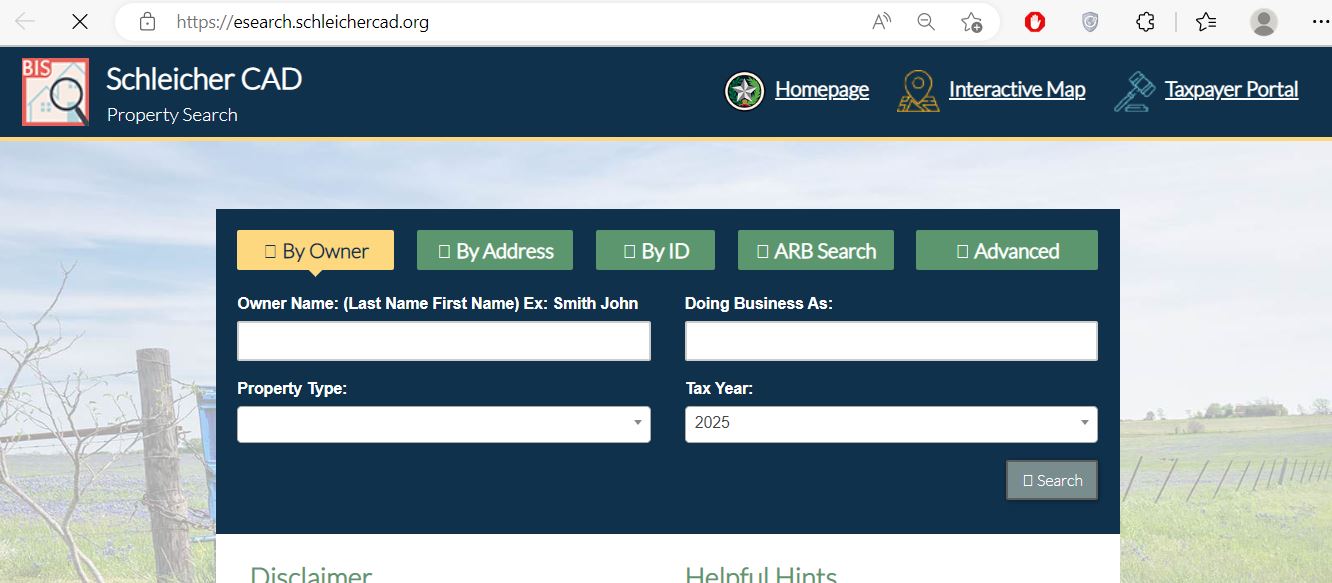Click the Interactive Map pin icon

(x=918, y=91)
